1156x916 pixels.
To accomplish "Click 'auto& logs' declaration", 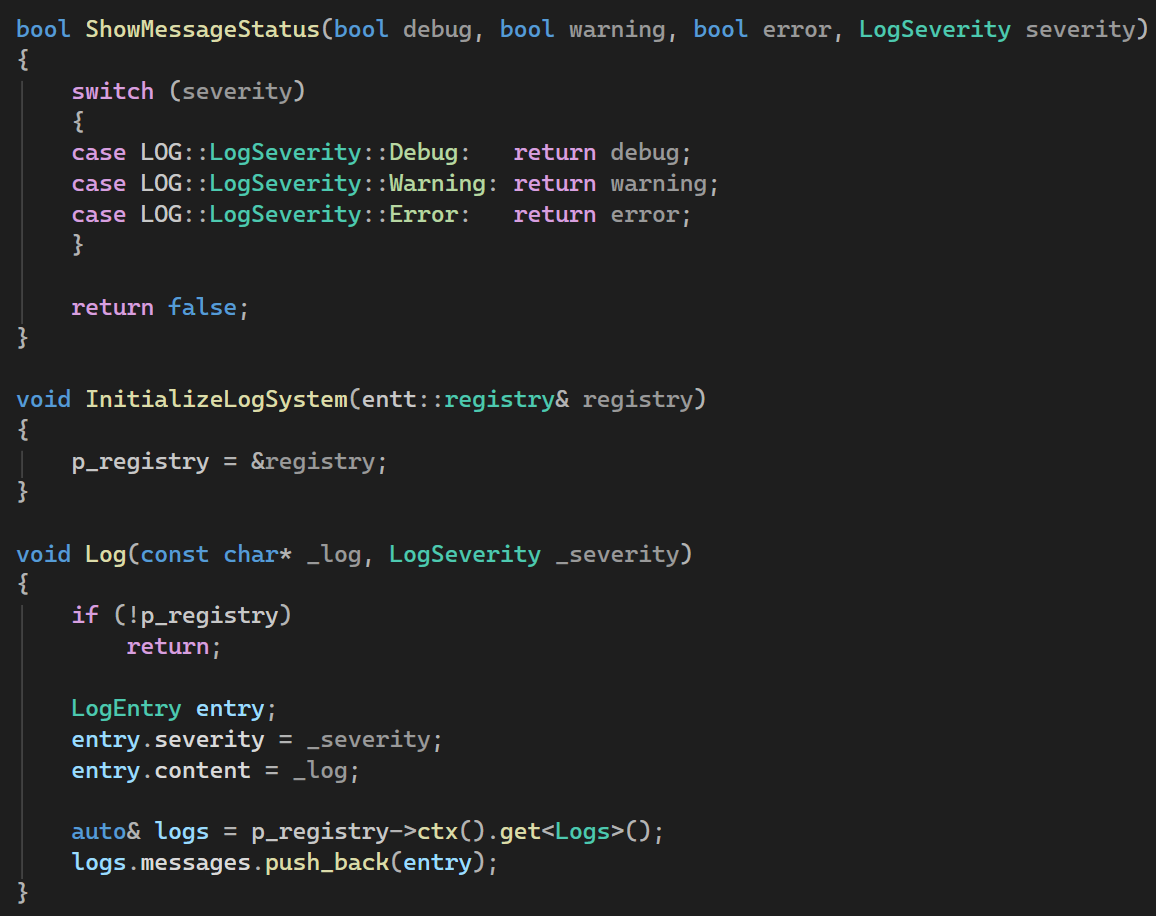I will (140, 832).
